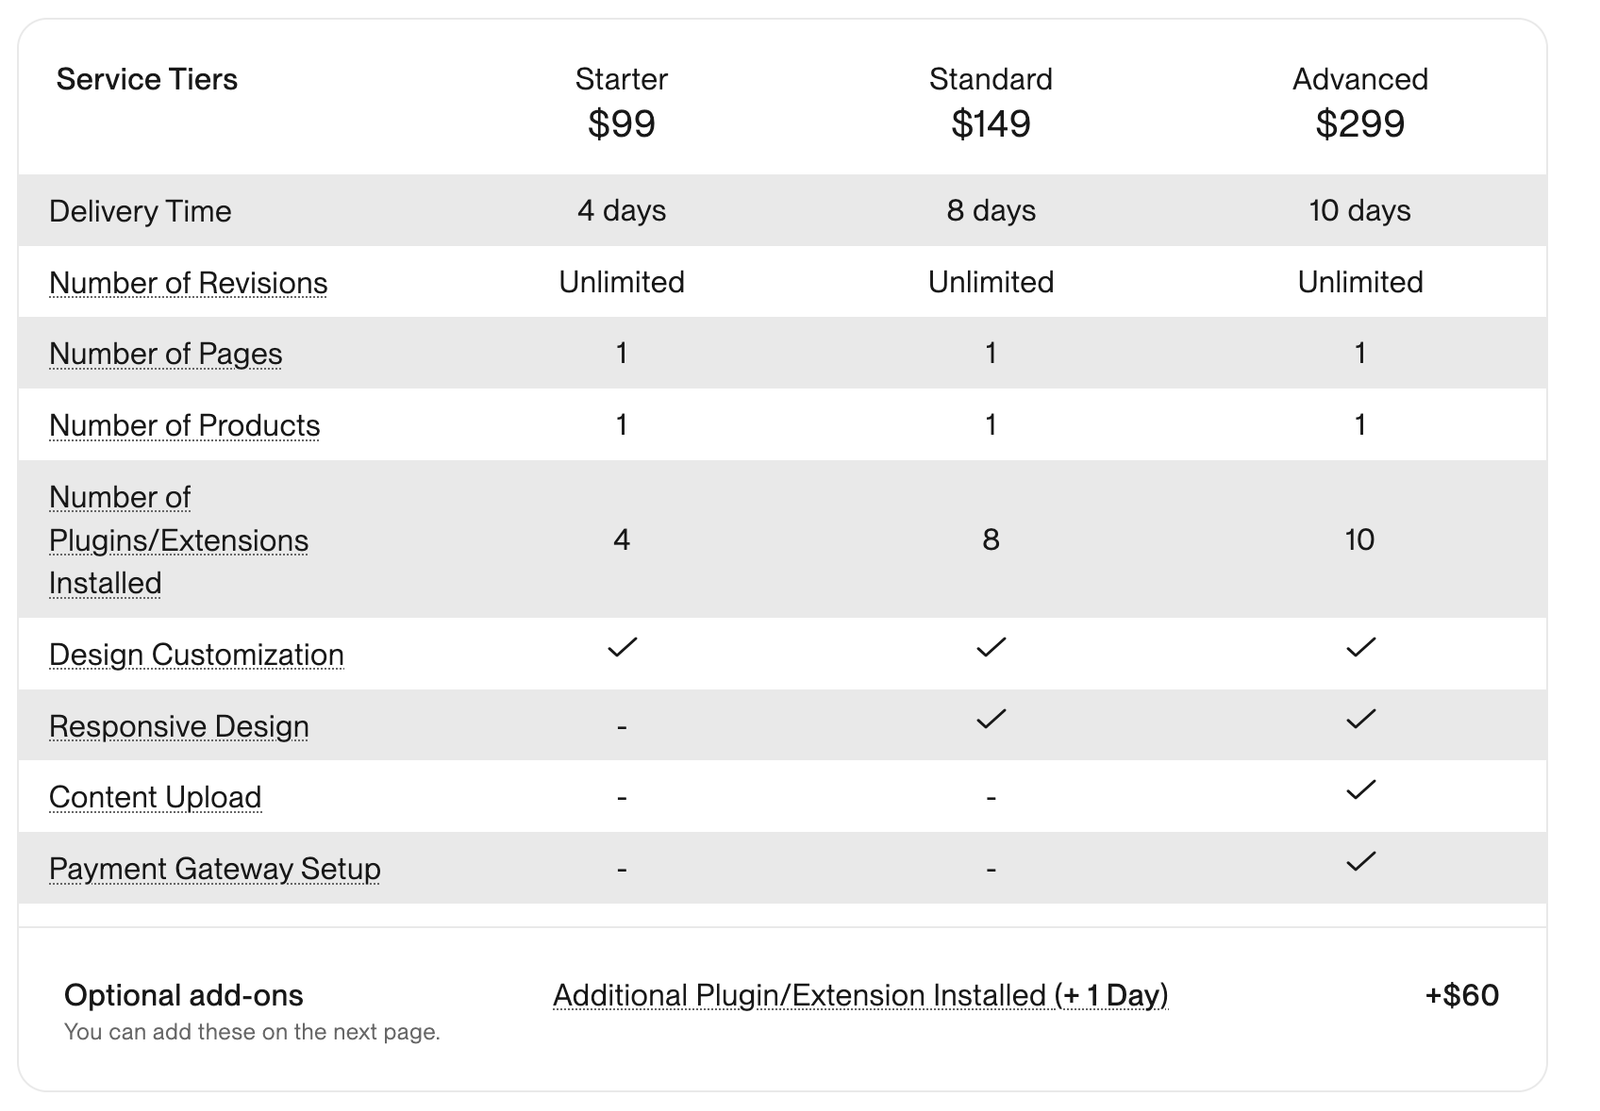Click the Advanced tier Payment Gateway Setup checkmark
Screen dimensions: 1600x1111
point(1361,862)
